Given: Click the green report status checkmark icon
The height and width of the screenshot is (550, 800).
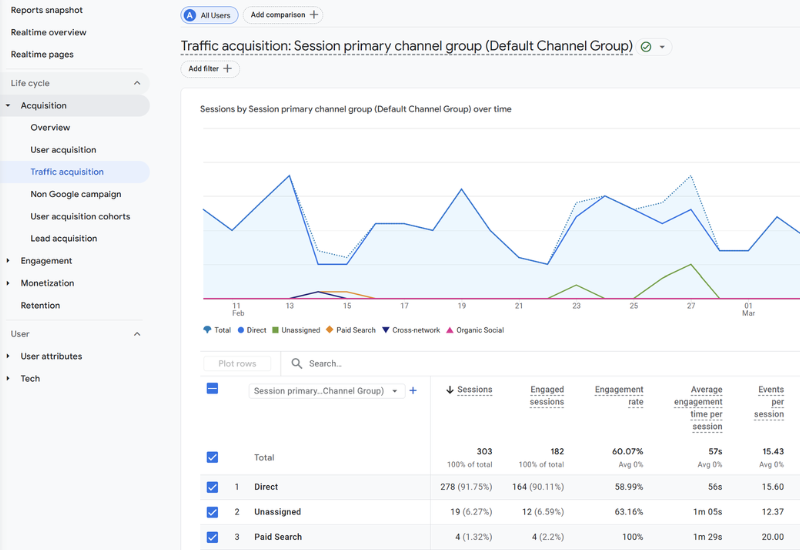Looking at the screenshot, I should pyautogui.click(x=646, y=47).
